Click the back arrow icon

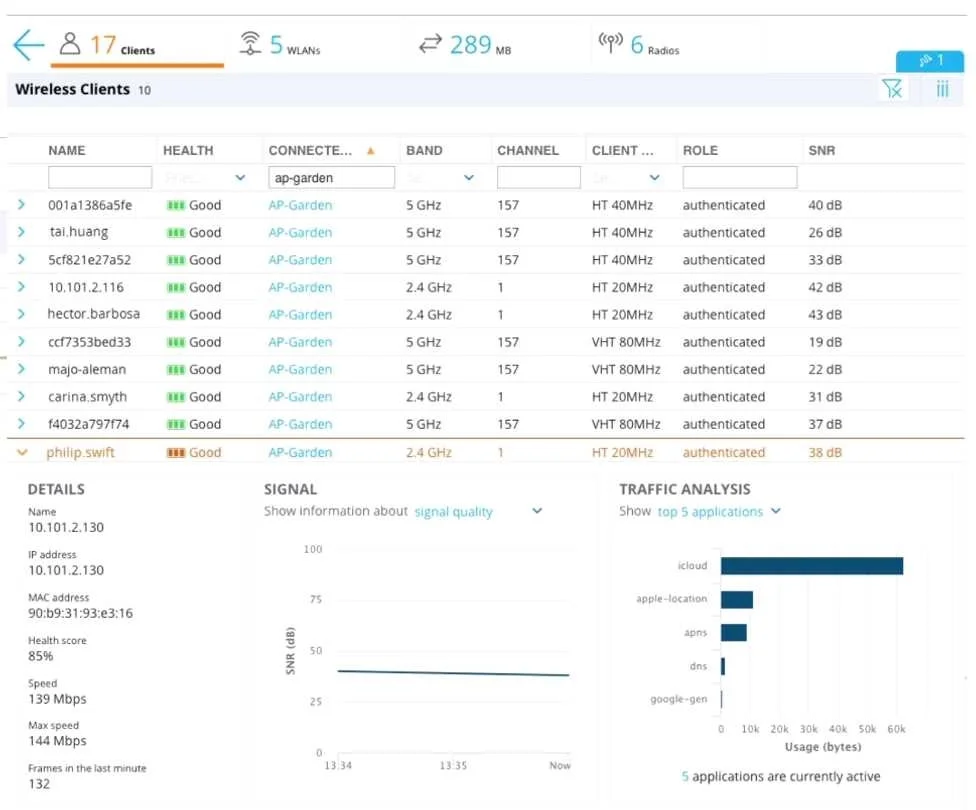(x=29, y=45)
